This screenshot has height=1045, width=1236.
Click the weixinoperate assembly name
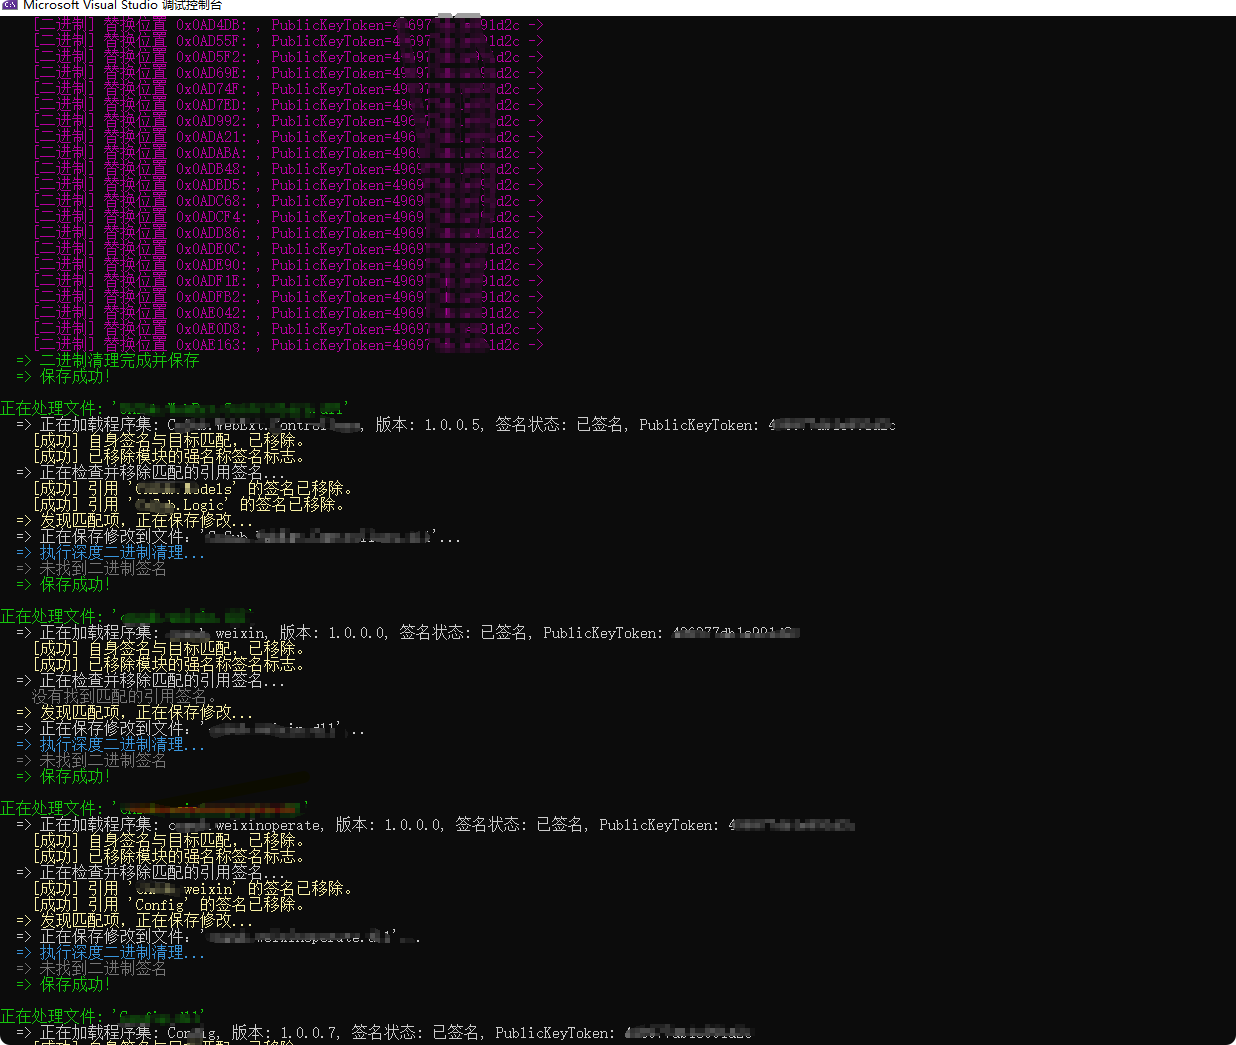(x=268, y=825)
